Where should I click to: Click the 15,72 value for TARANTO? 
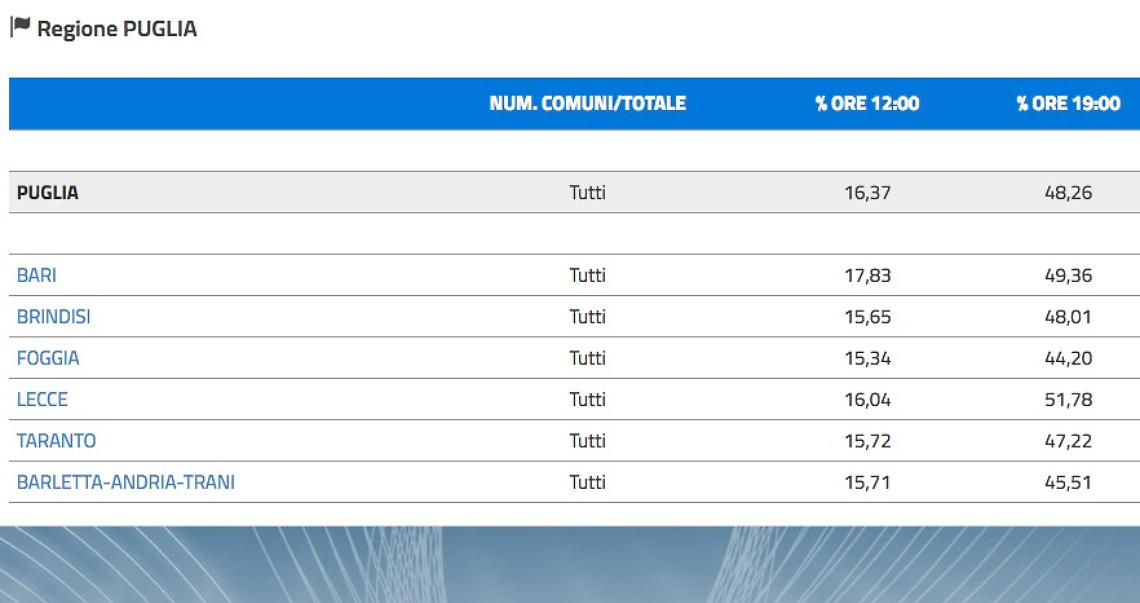pos(867,441)
